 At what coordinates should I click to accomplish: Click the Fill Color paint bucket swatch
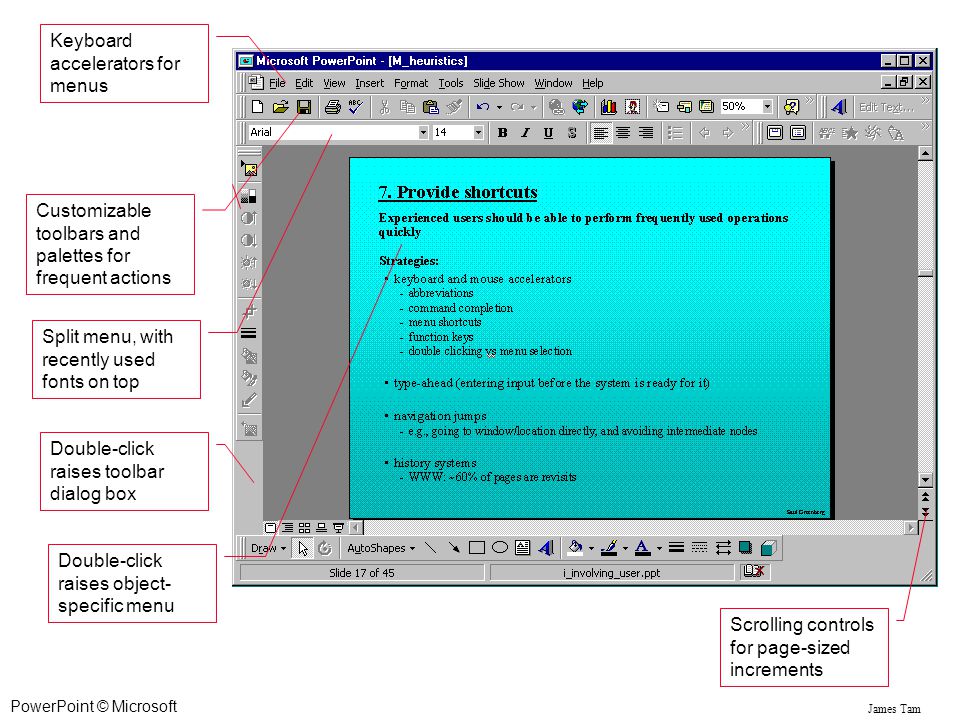[x=575, y=548]
